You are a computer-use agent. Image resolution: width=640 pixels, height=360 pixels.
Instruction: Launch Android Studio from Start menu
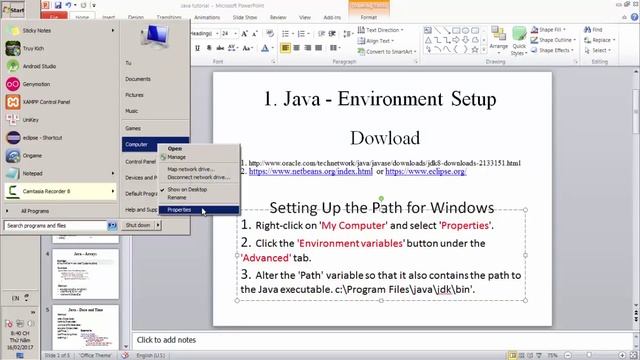click(60, 66)
